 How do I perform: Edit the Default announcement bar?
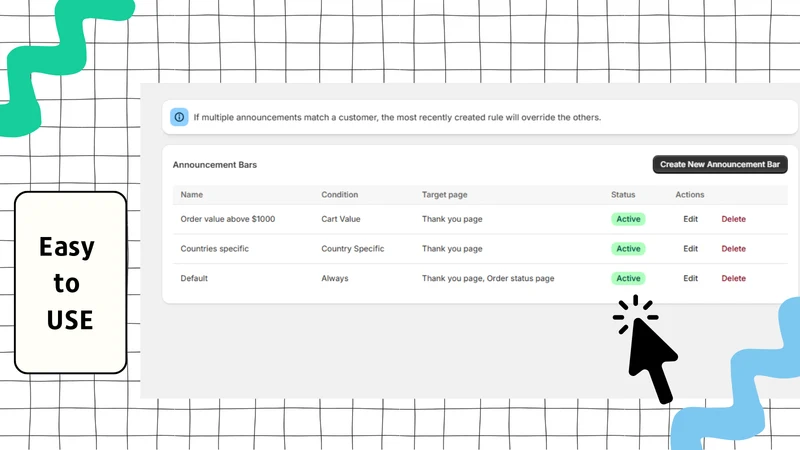[x=690, y=278]
